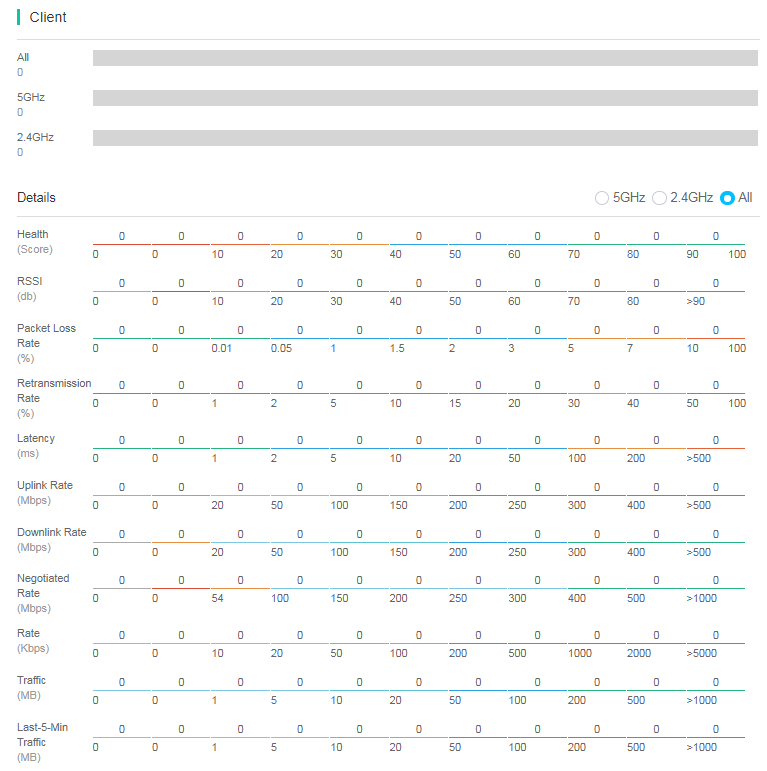767x771 pixels.
Task: Click the Negotiated Rate row label
Action: click(43, 593)
